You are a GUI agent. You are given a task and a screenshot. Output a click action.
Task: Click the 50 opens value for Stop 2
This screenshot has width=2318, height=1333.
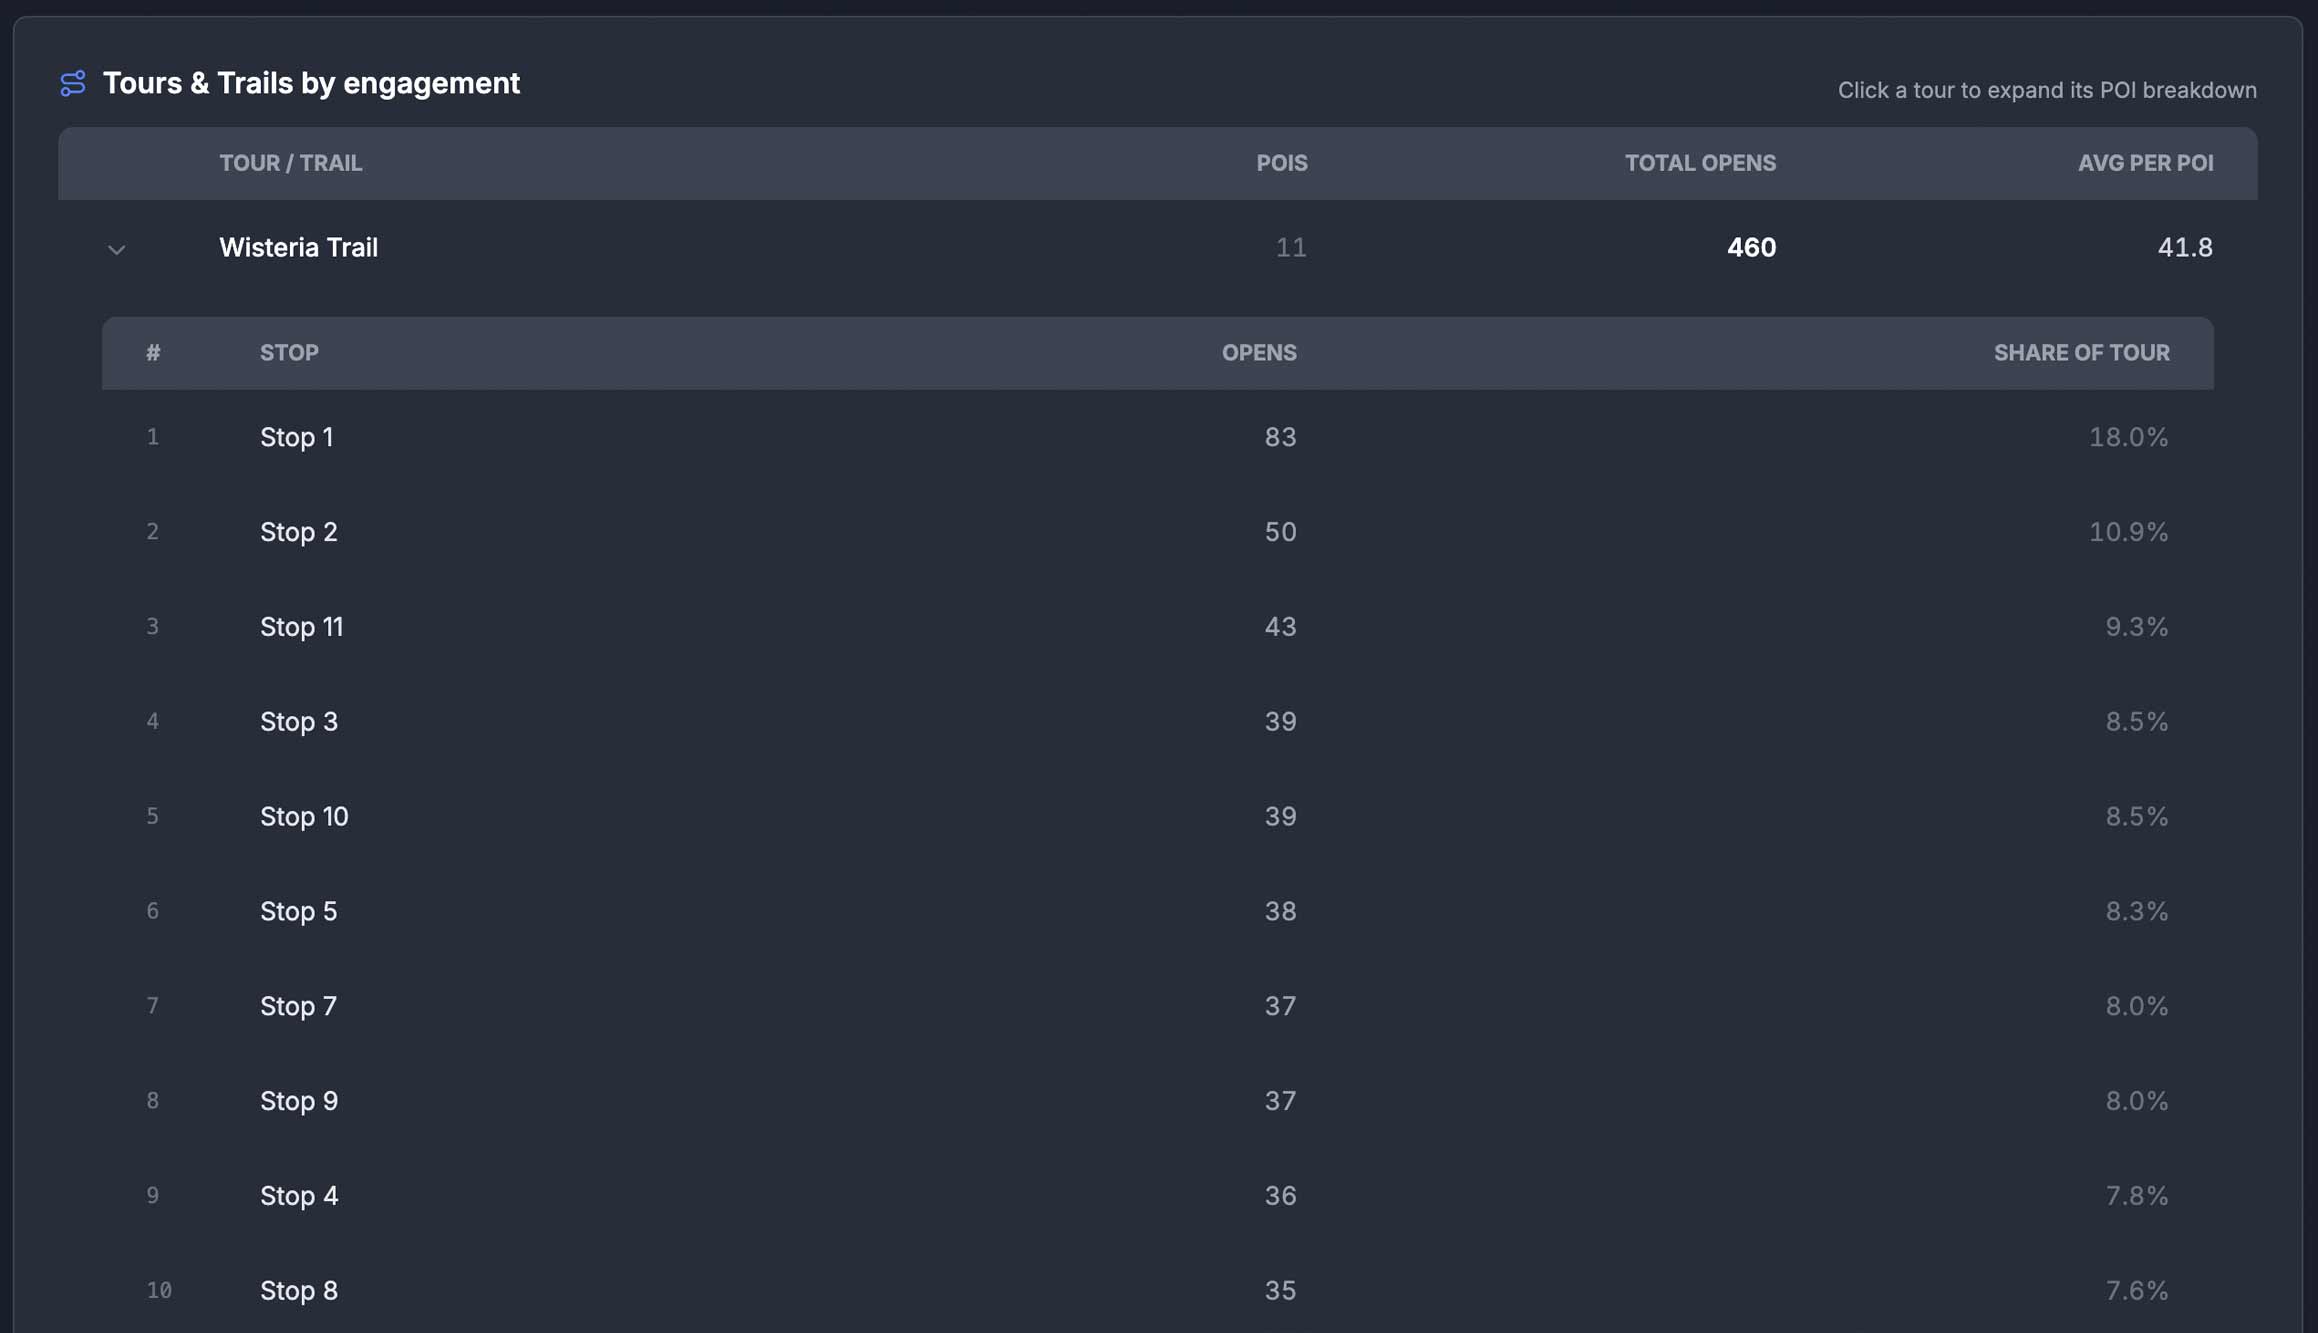(x=1280, y=532)
